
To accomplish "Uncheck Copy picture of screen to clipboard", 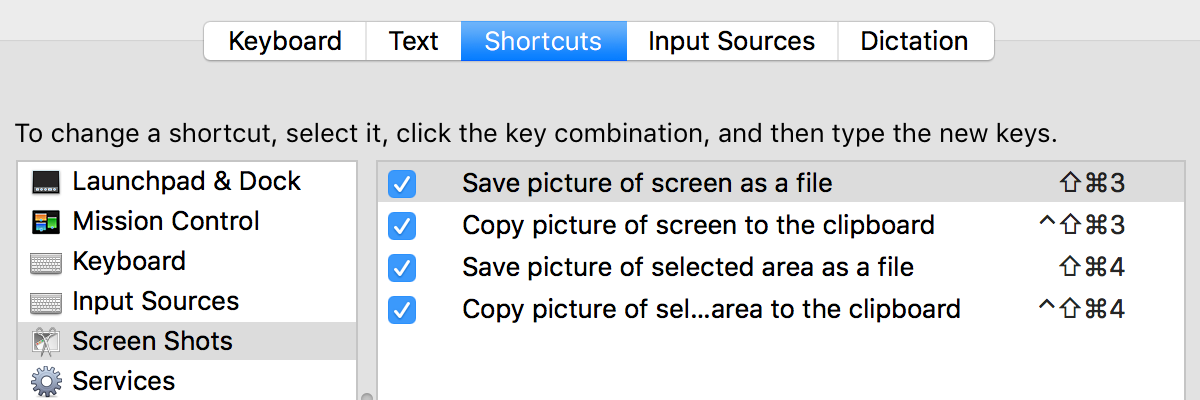I will (402, 226).
